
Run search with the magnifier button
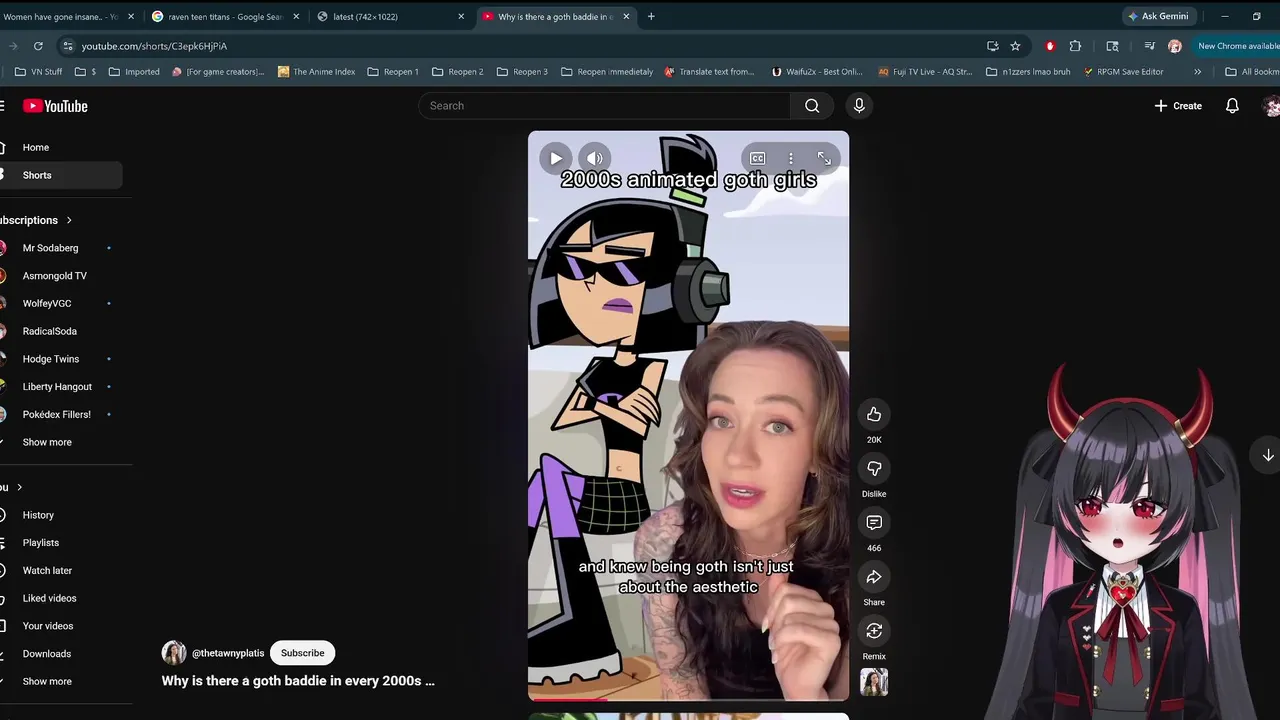812,106
